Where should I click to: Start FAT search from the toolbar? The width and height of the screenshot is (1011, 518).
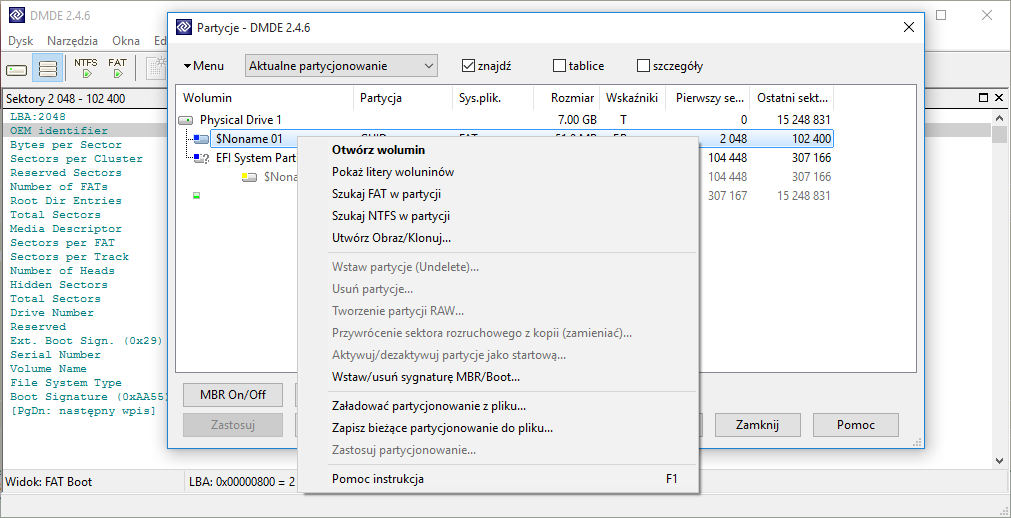[117, 68]
